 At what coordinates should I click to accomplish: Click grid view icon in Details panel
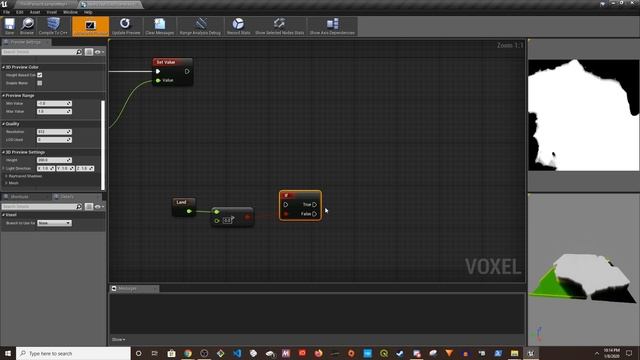pos(89,207)
